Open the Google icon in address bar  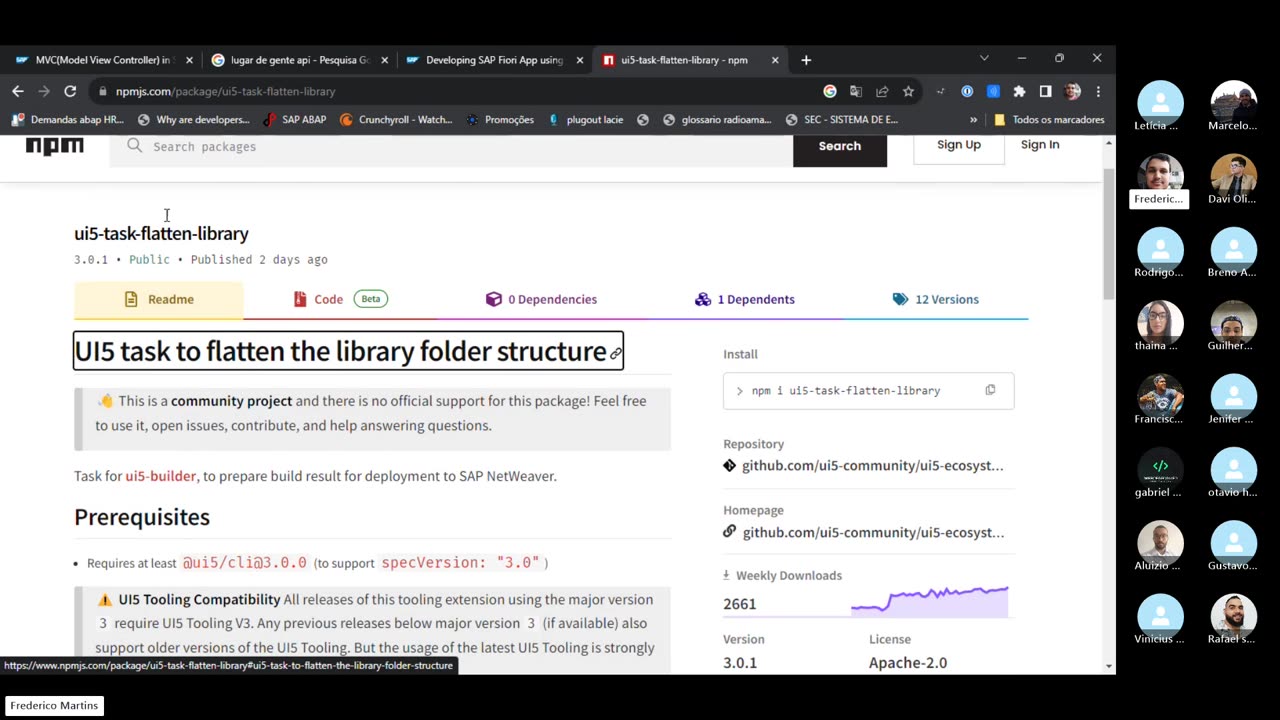(830, 91)
